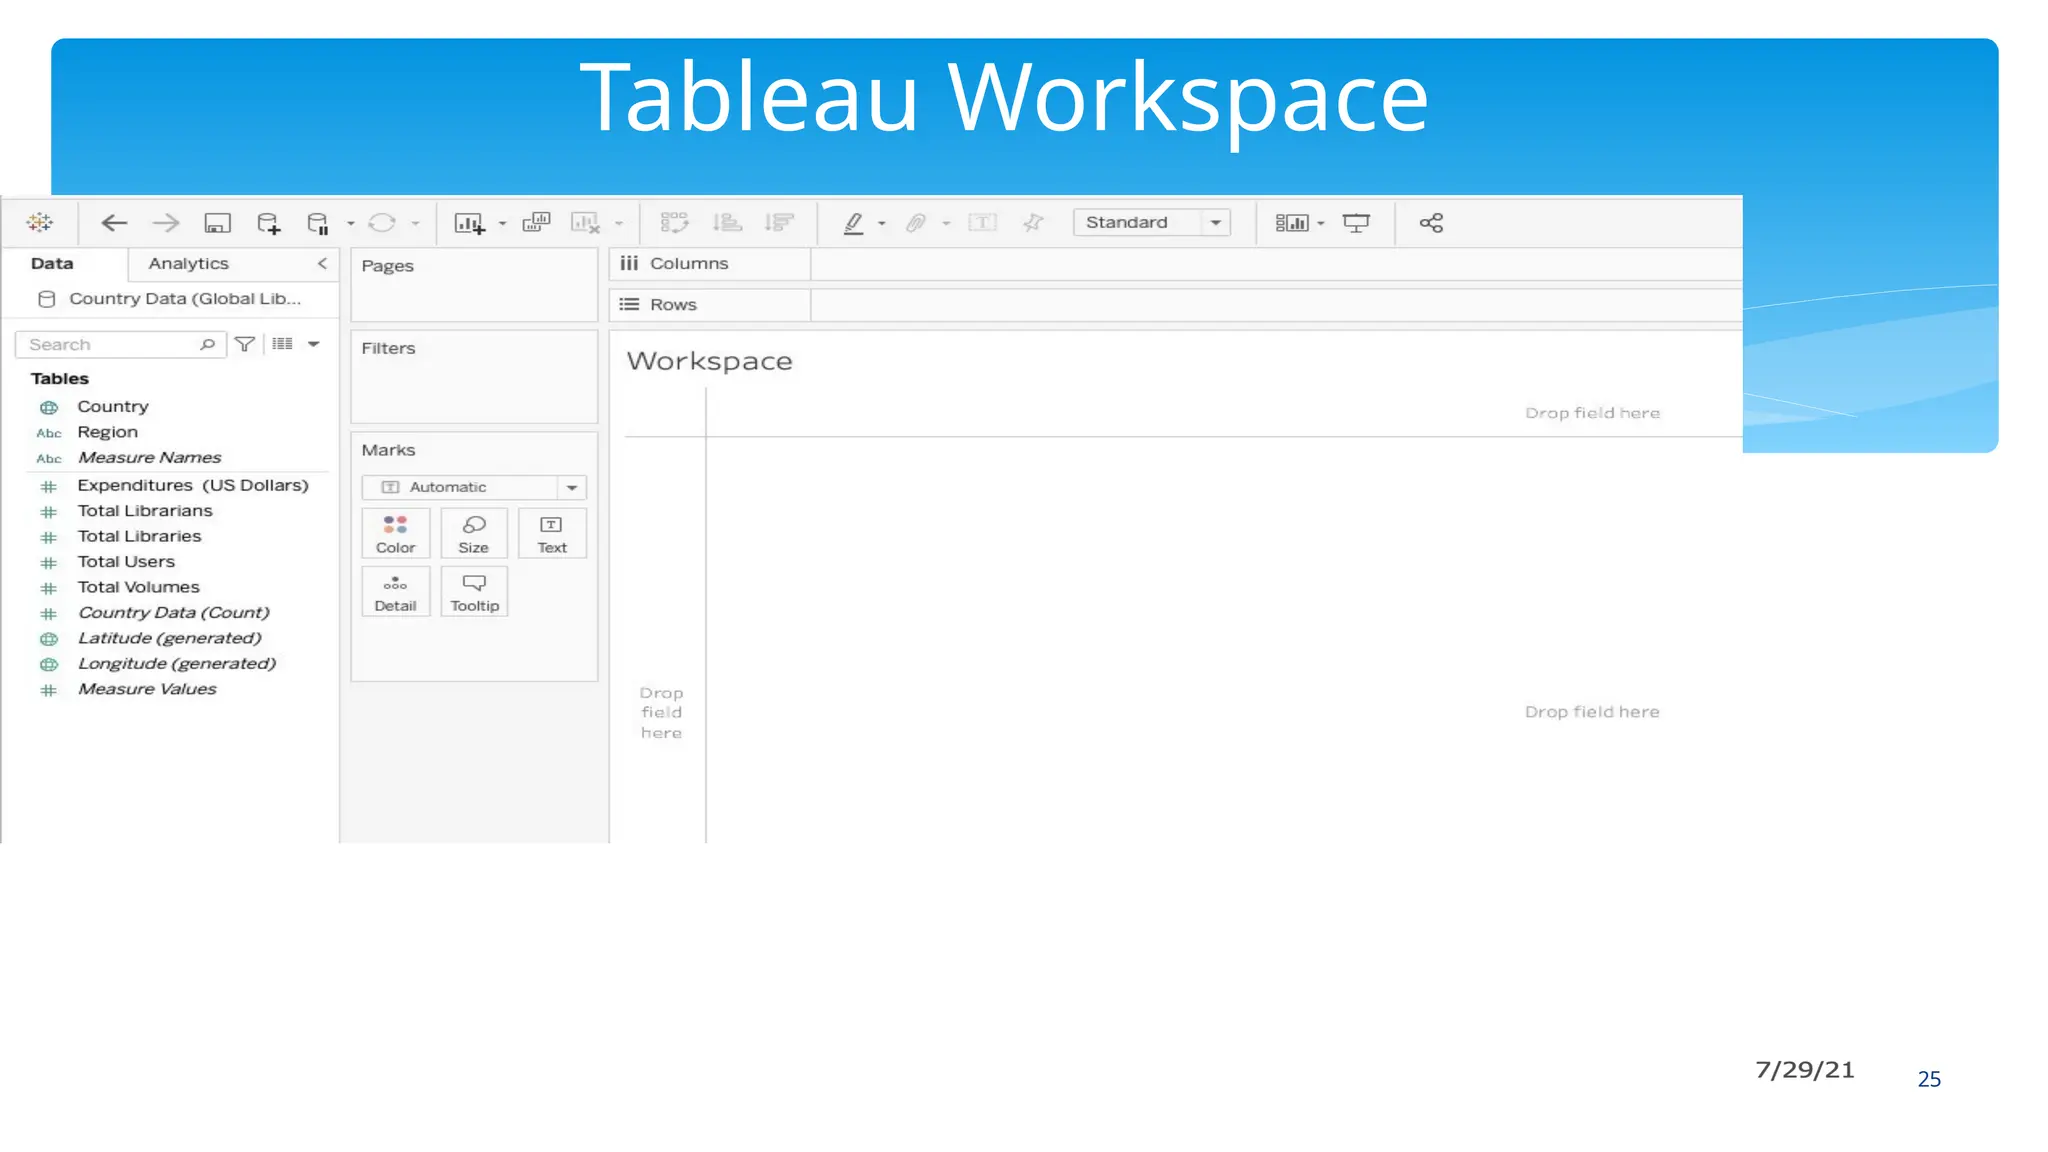Viewport: 2048px width, 1152px height.
Task: Open the Automatic mark type dropdown
Action: pos(474,487)
